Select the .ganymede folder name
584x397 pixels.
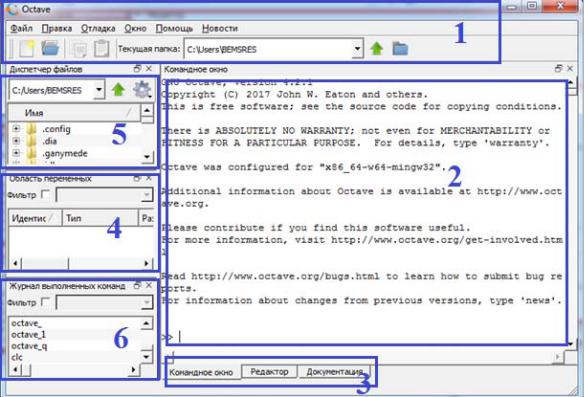[65, 153]
